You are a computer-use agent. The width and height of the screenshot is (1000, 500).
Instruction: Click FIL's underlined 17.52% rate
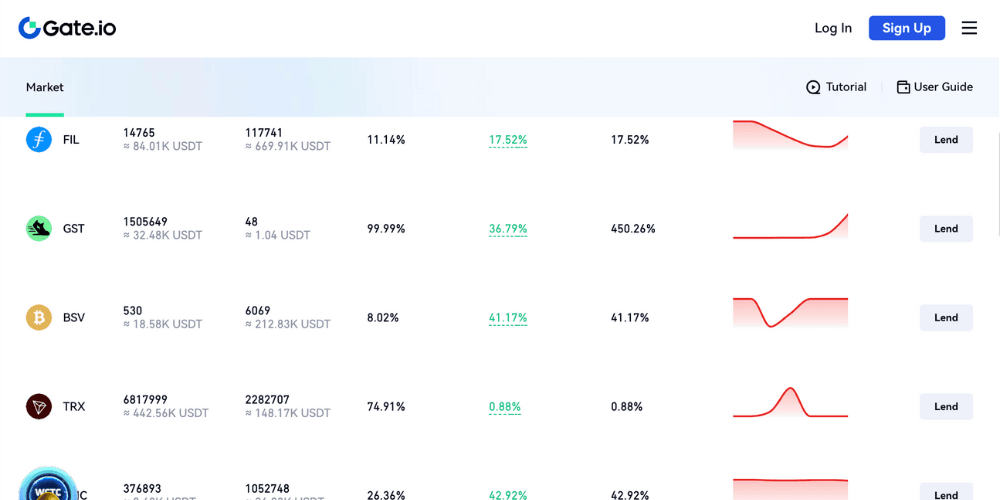click(x=508, y=140)
